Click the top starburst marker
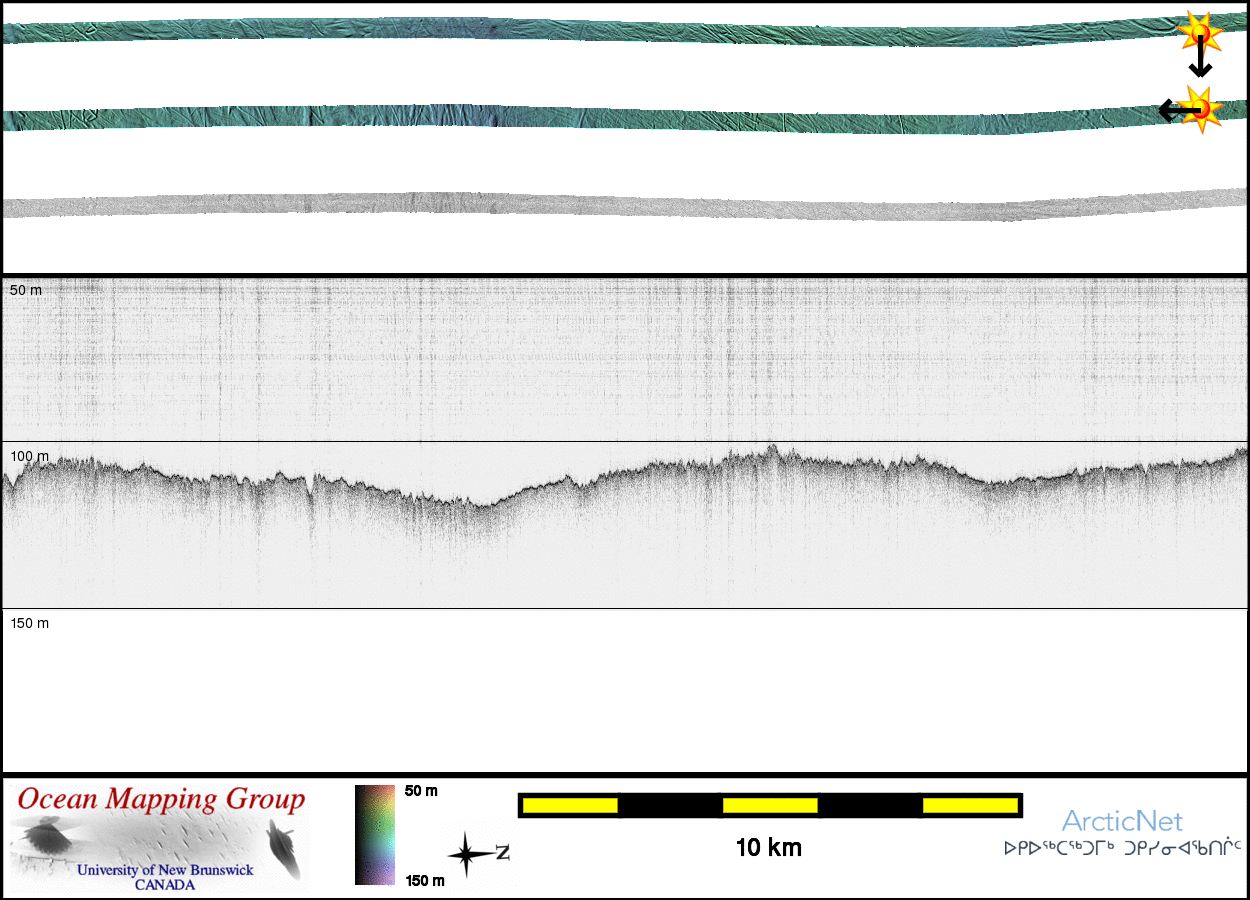 [1197, 32]
